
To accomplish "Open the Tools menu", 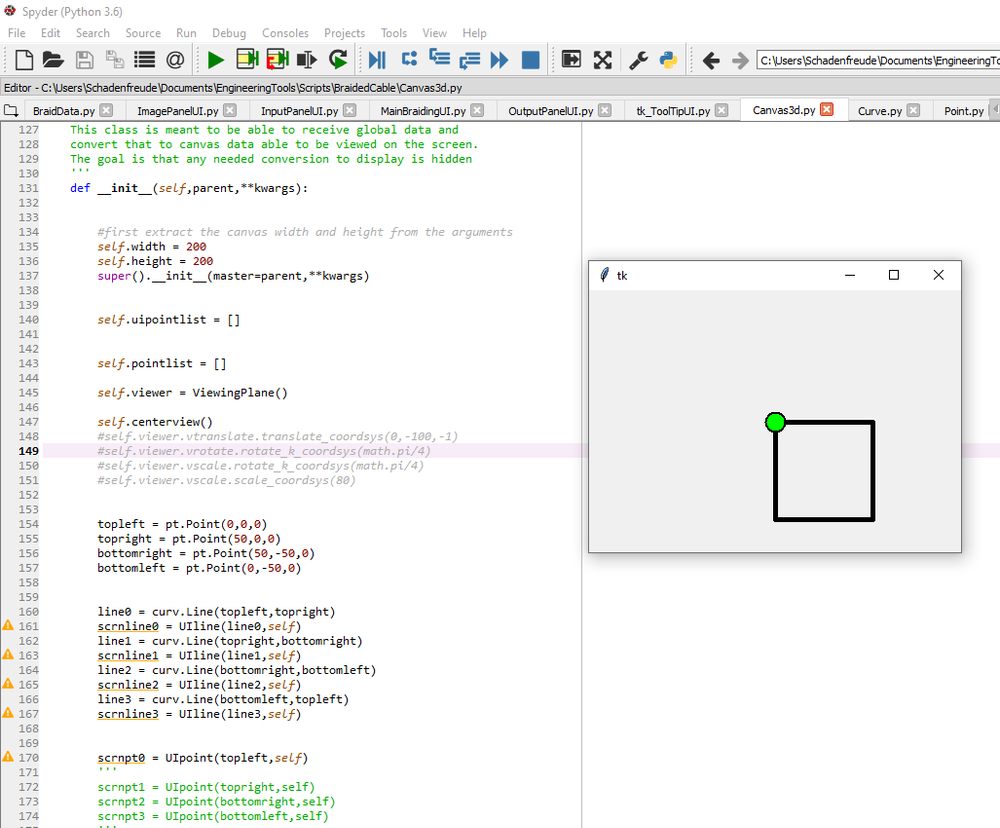I will pyautogui.click(x=393, y=33).
